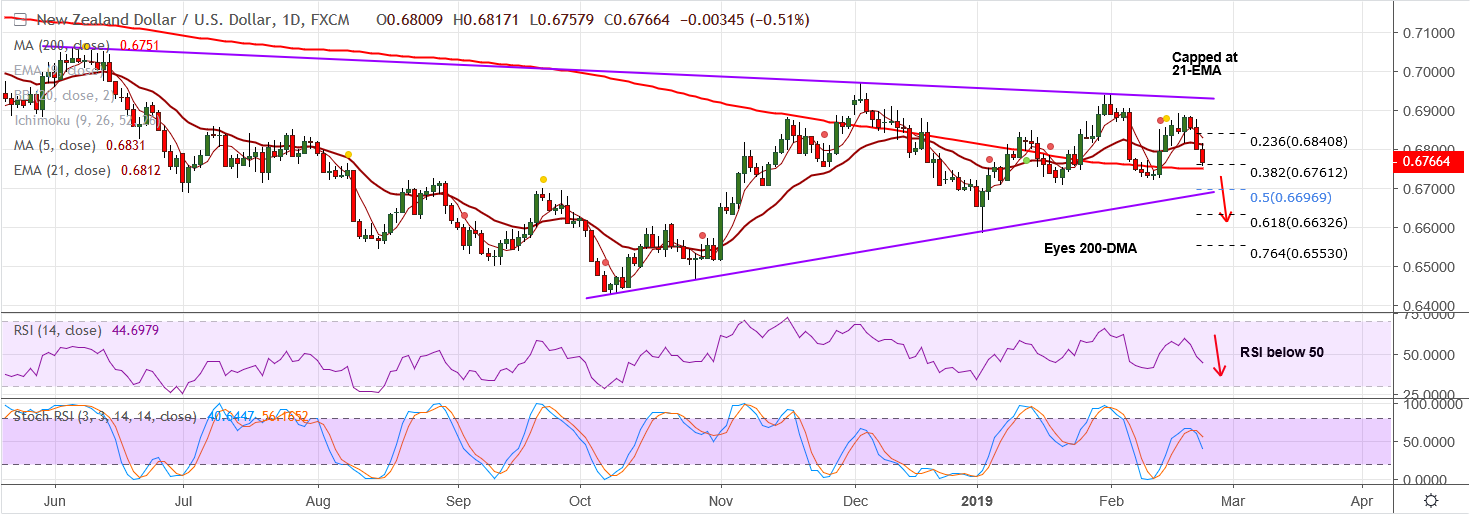Click the Dec label on time axis
This screenshot has height=514, width=1470.
tap(856, 499)
